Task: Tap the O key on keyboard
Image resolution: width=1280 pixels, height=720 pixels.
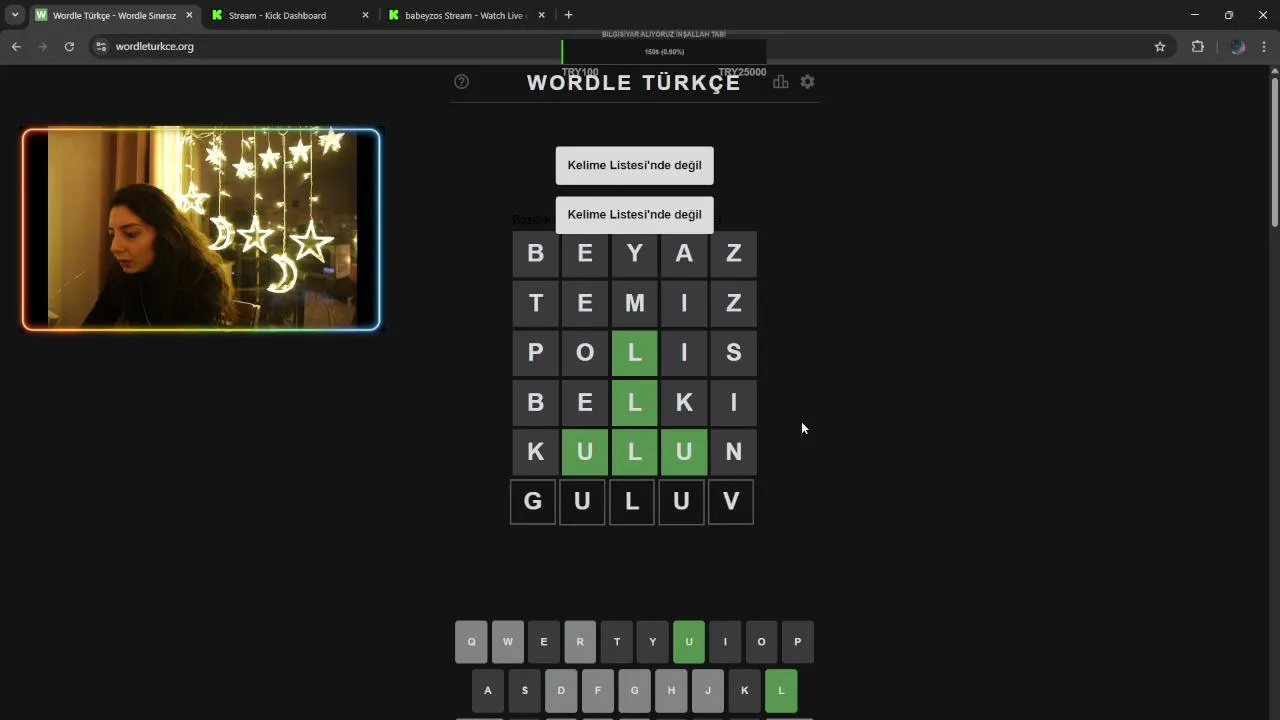Action: 761,642
